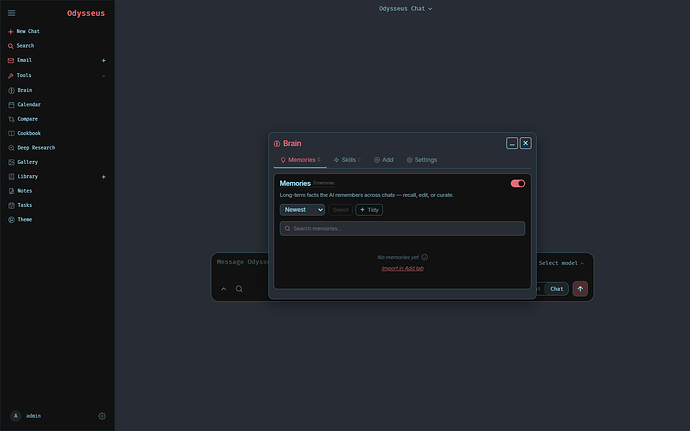The width and height of the screenshot is (690, 431).
Task: Focus the Message Odysseus input box
Action: (x=242, y=262)
